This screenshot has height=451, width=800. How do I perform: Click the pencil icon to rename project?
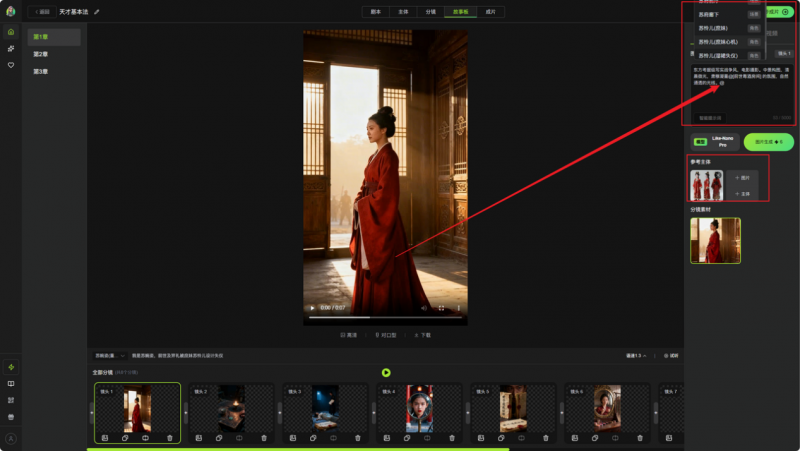(x=97, y=12)
